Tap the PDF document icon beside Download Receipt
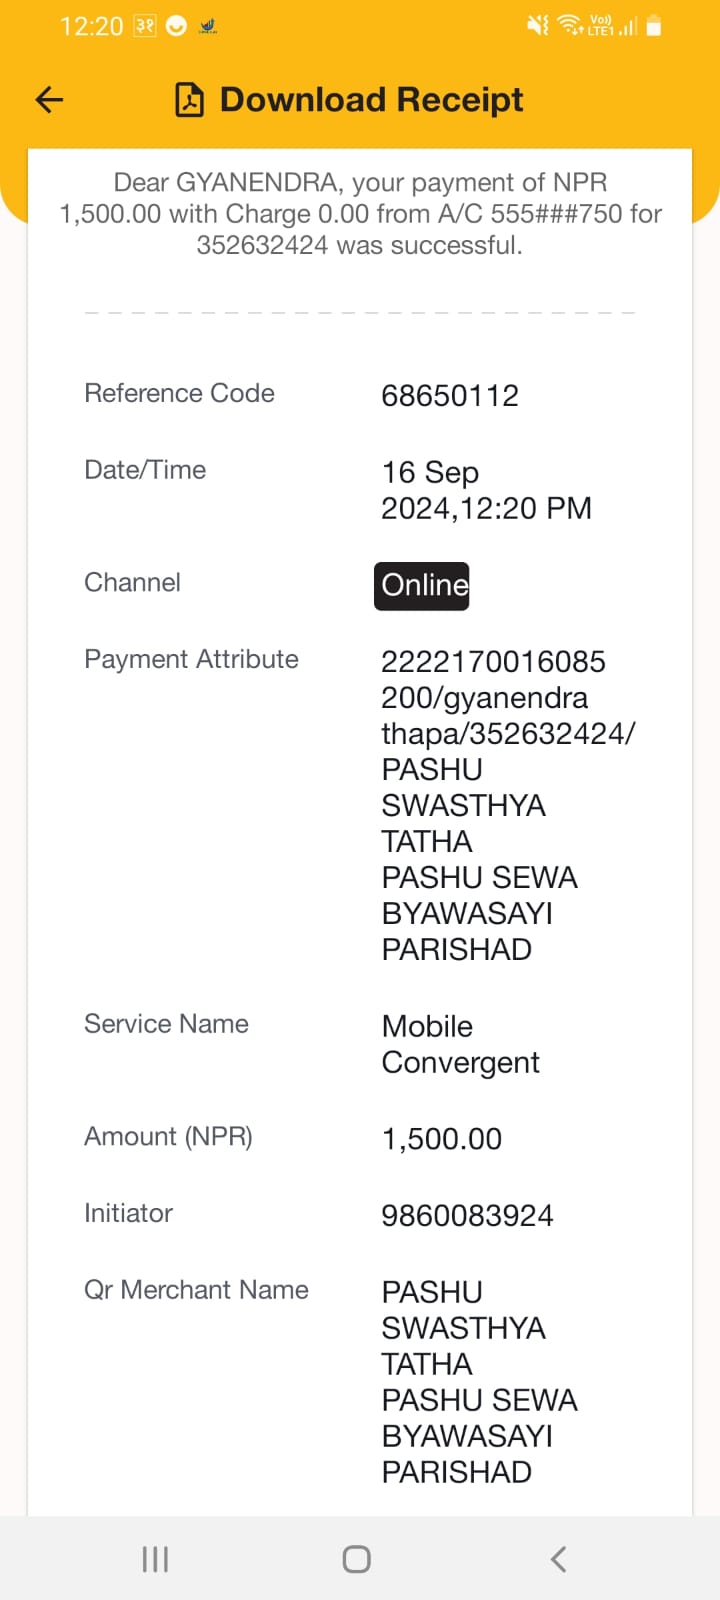 190,100
